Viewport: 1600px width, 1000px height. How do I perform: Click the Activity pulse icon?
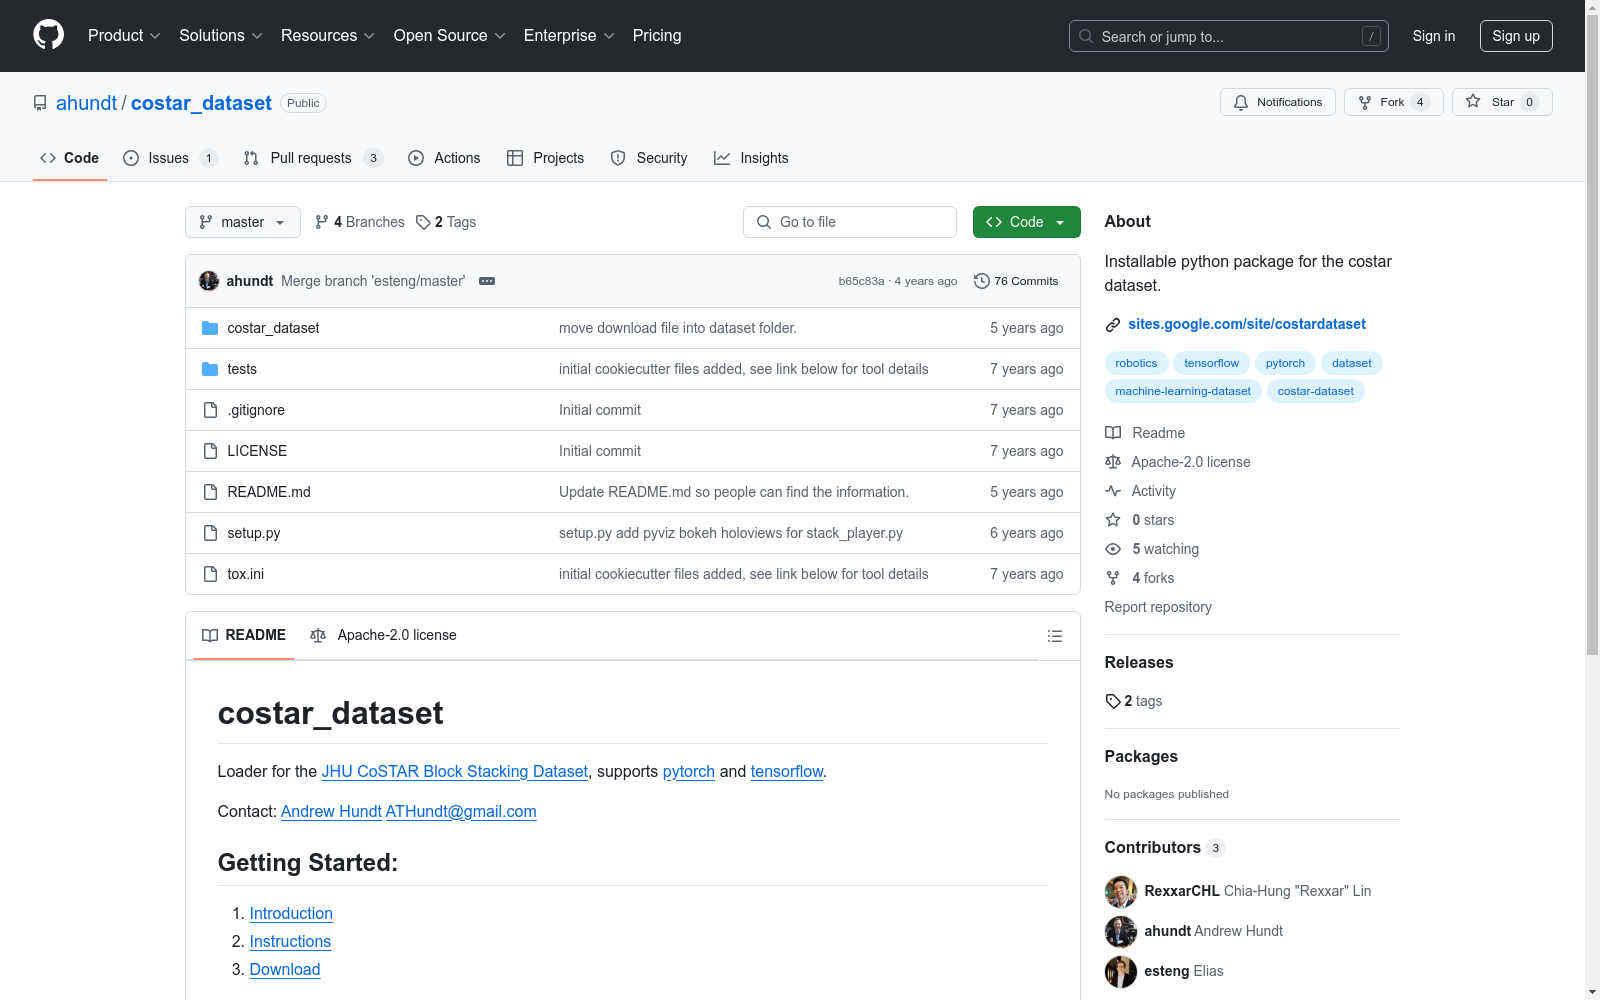click(x=1113, y=491)
